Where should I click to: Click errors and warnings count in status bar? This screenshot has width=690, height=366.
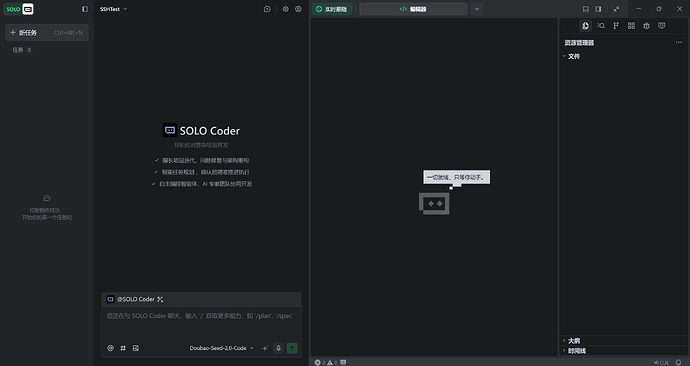326,362
